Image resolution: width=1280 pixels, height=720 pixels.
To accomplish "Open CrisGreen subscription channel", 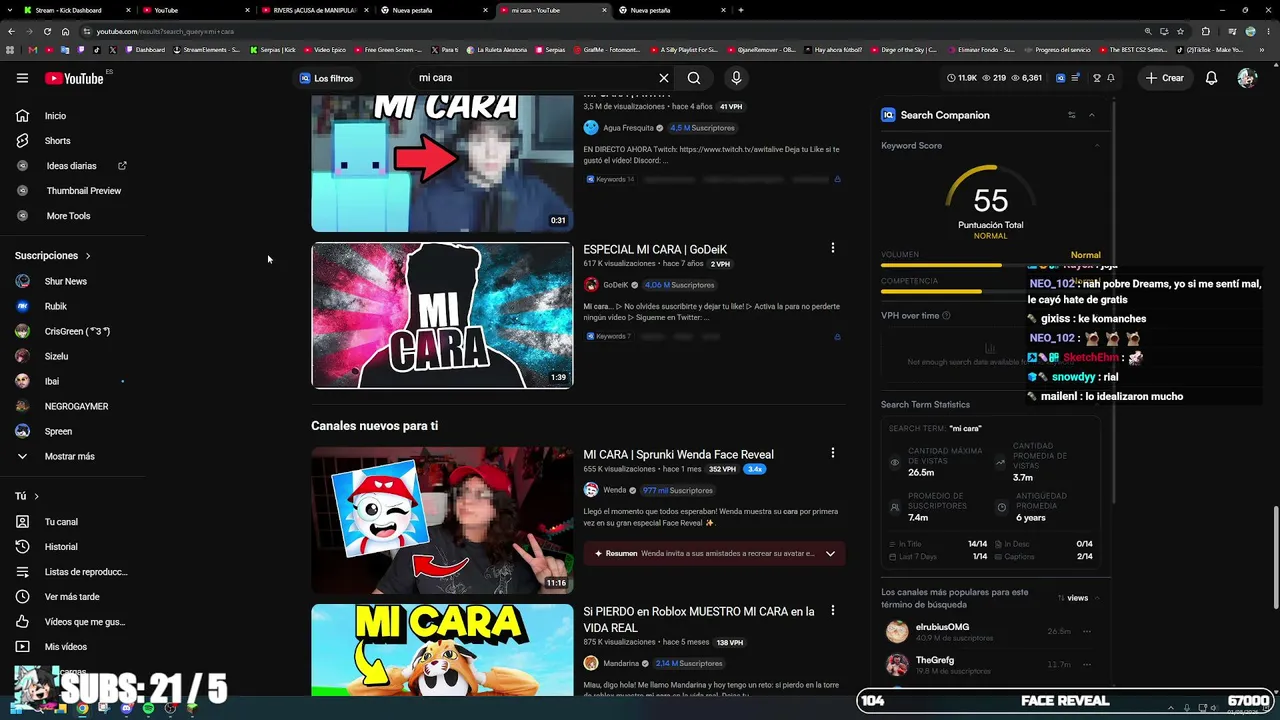I will click(x=77, y=332).
